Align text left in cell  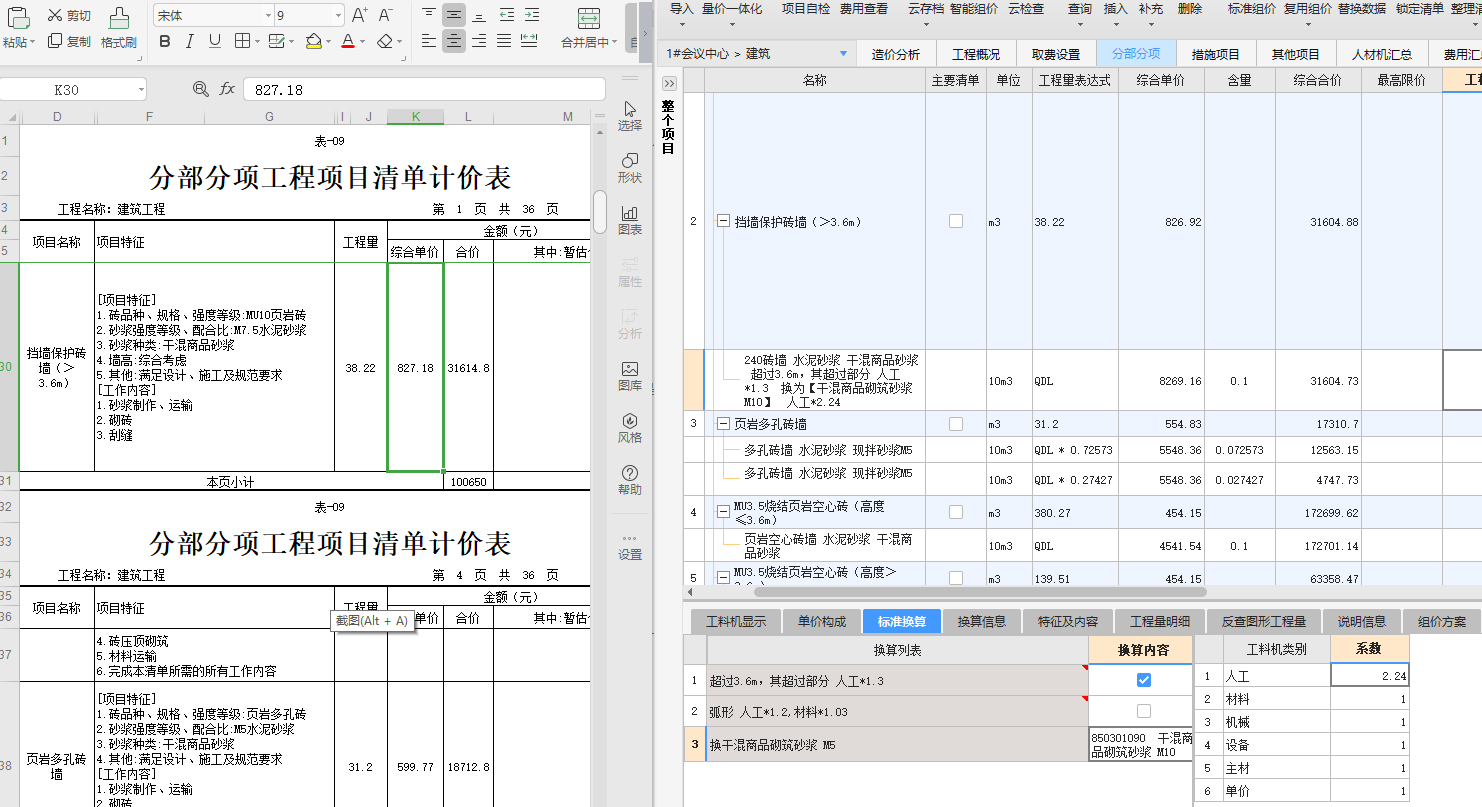(428, 41)
